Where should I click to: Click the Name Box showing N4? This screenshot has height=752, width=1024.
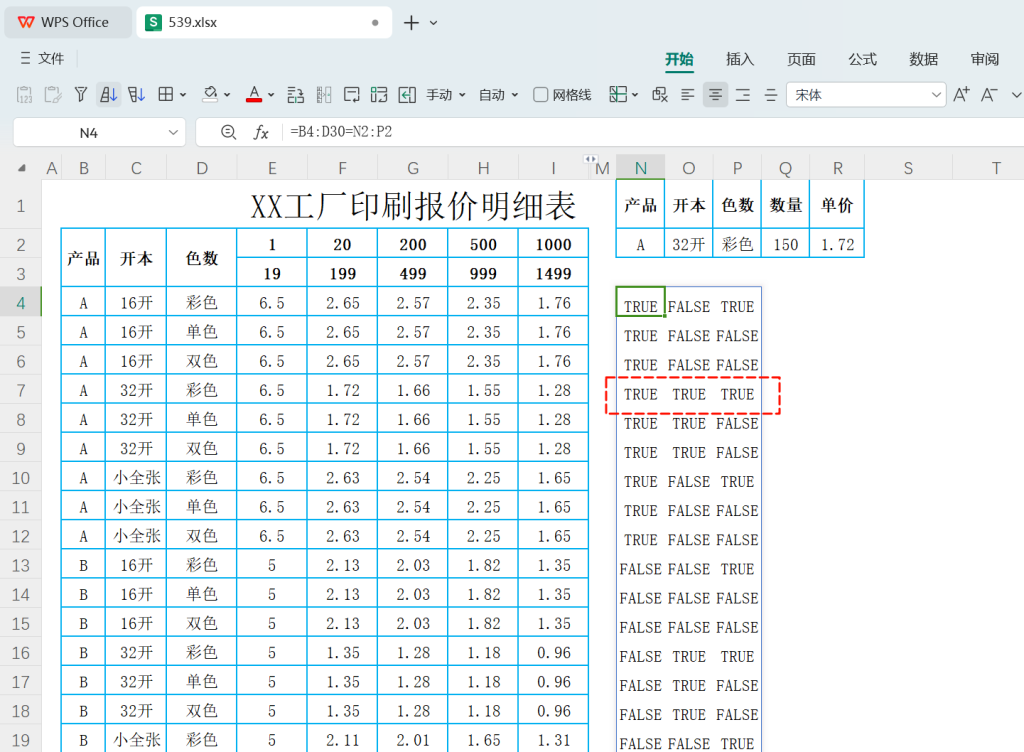(x=89, y=133)
